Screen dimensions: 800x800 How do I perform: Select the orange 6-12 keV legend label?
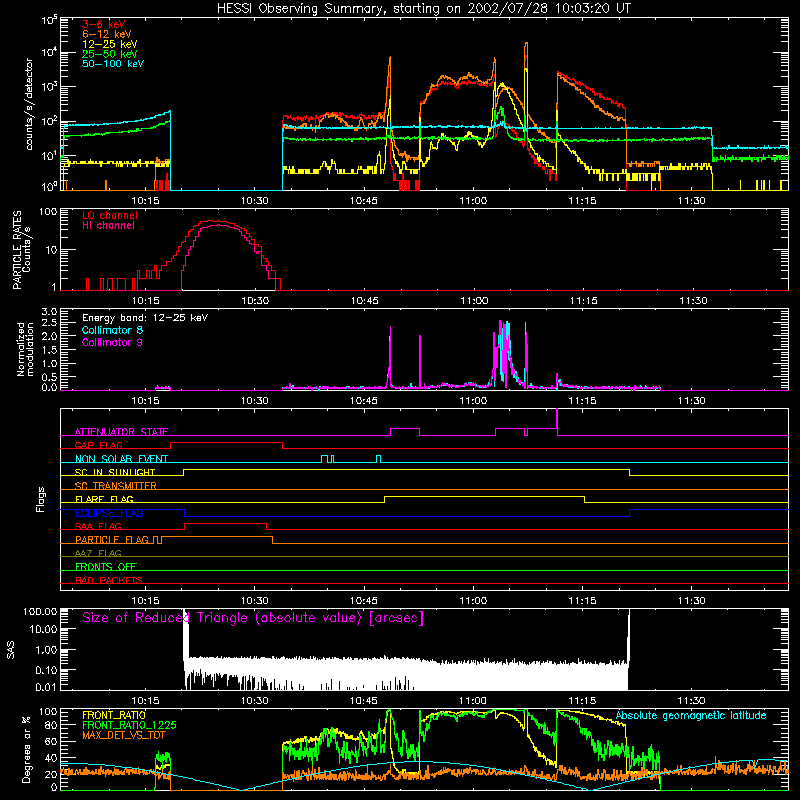pos(107,34)
